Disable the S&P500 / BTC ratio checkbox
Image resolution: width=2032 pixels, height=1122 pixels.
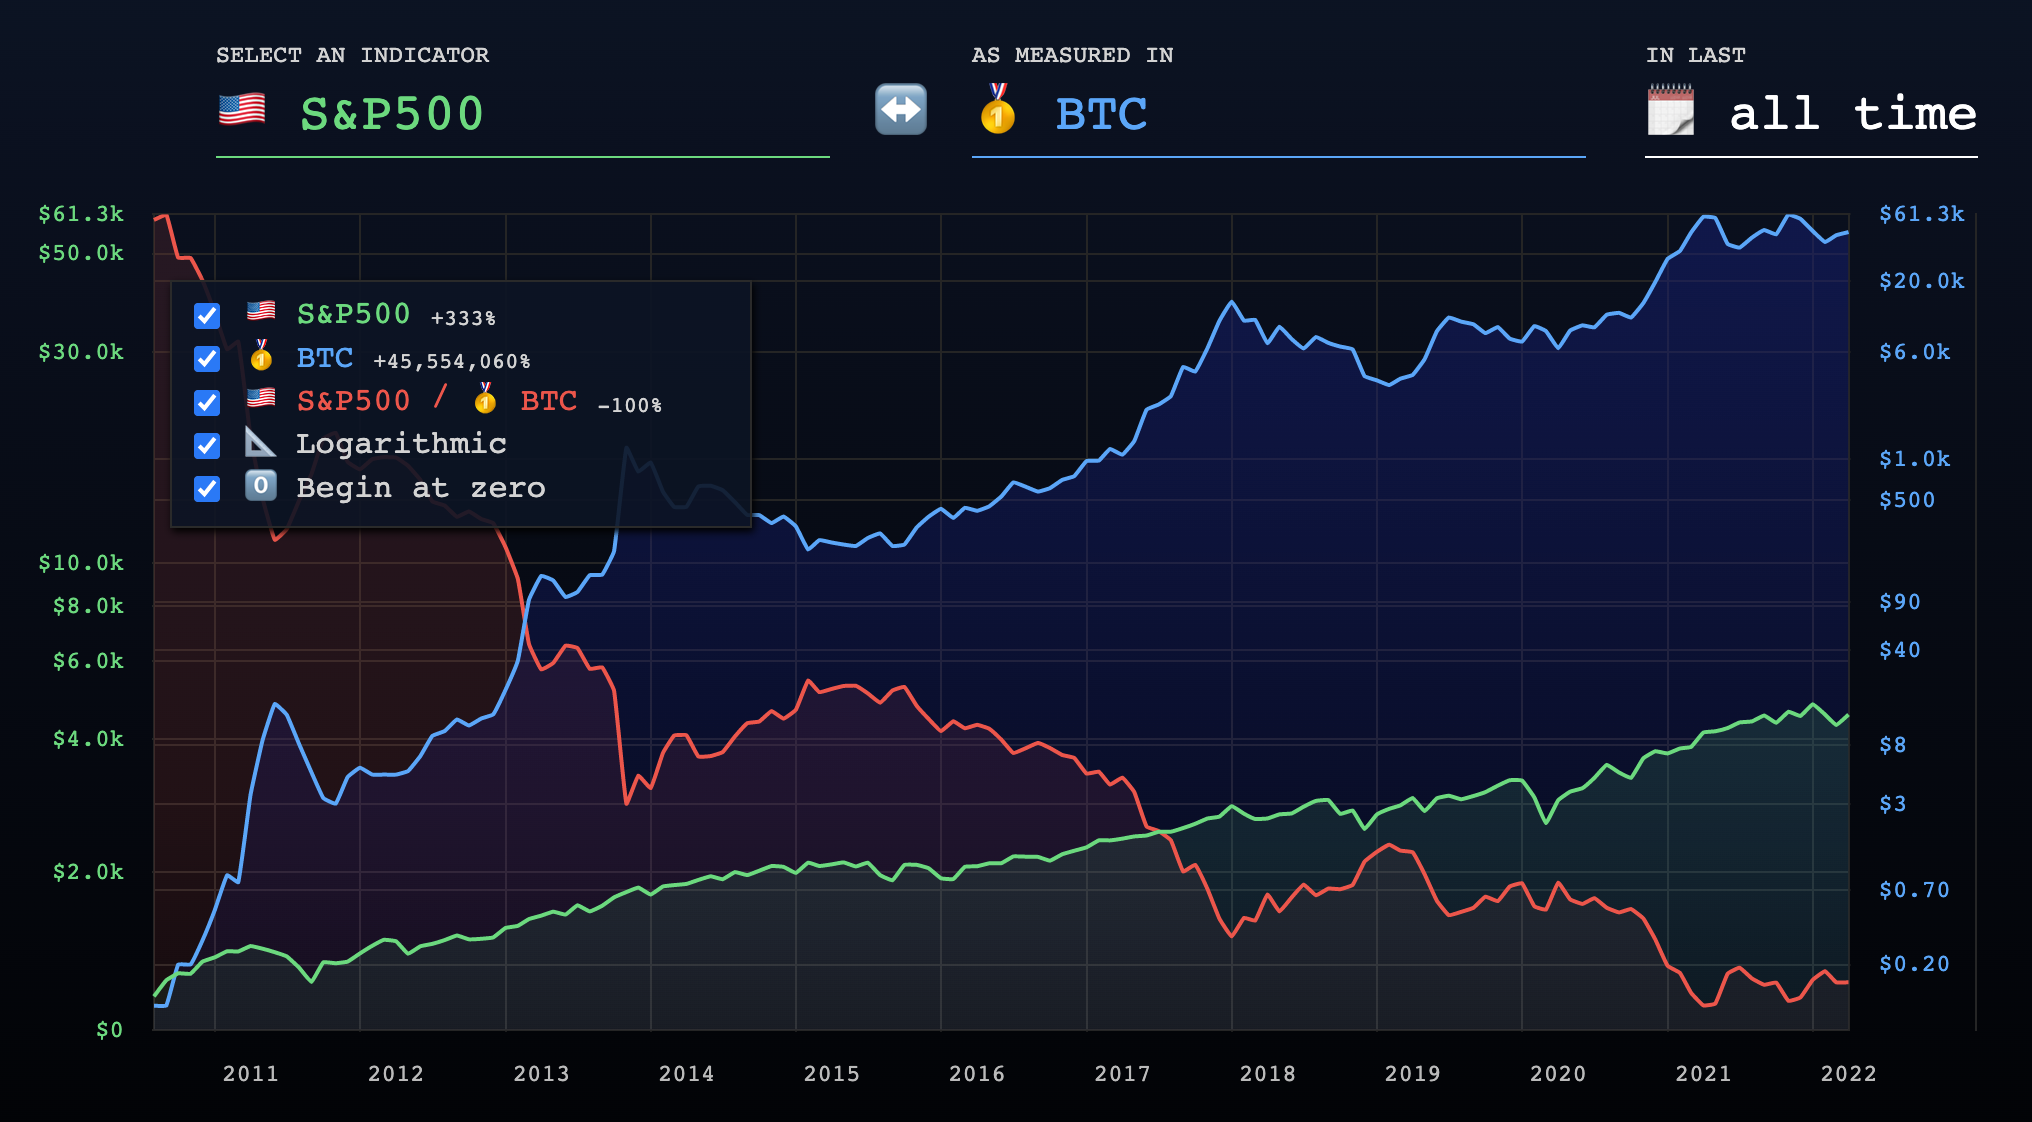coord(207,402)
